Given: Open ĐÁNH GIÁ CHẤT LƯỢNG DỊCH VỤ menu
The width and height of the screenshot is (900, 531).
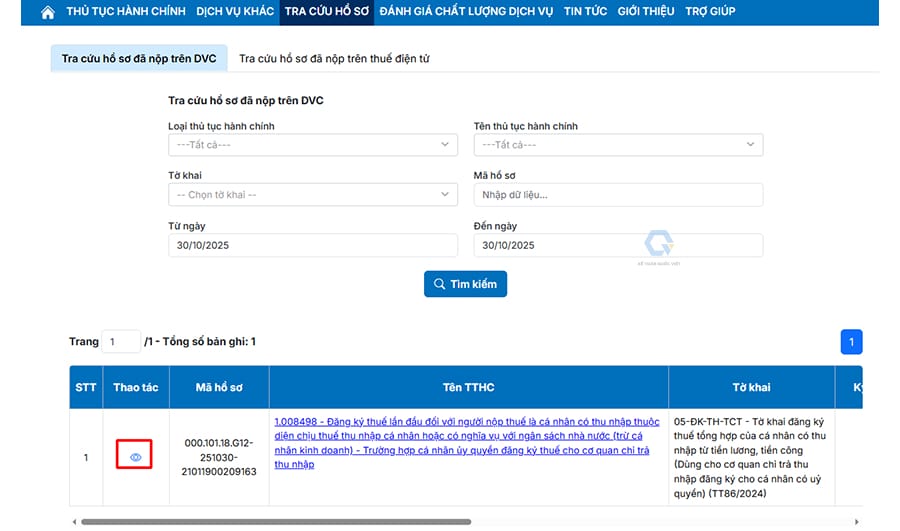Looking at the screenshot, I should point(465,12).
